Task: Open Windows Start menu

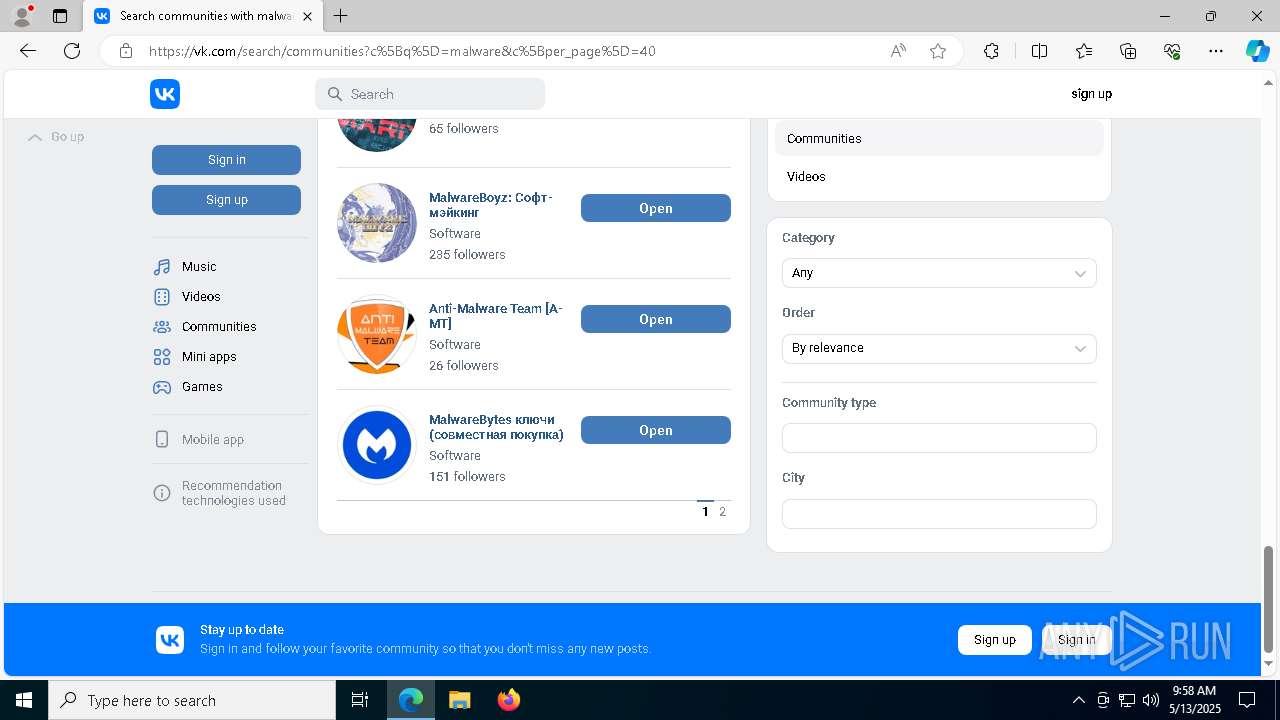Action: (24, 700)
